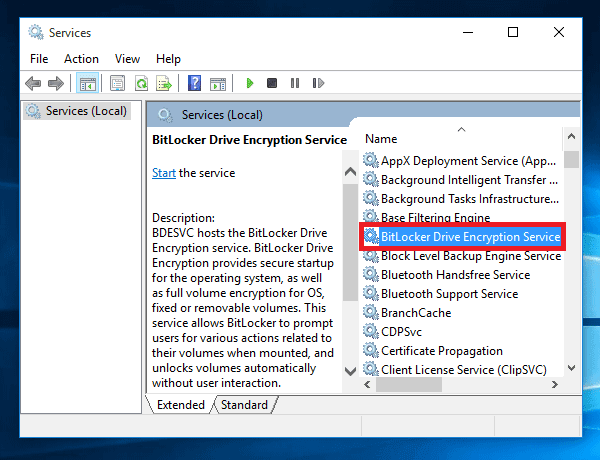Screen dimensions: 600x460
Task: Open the Action menu
Action: 82,59
